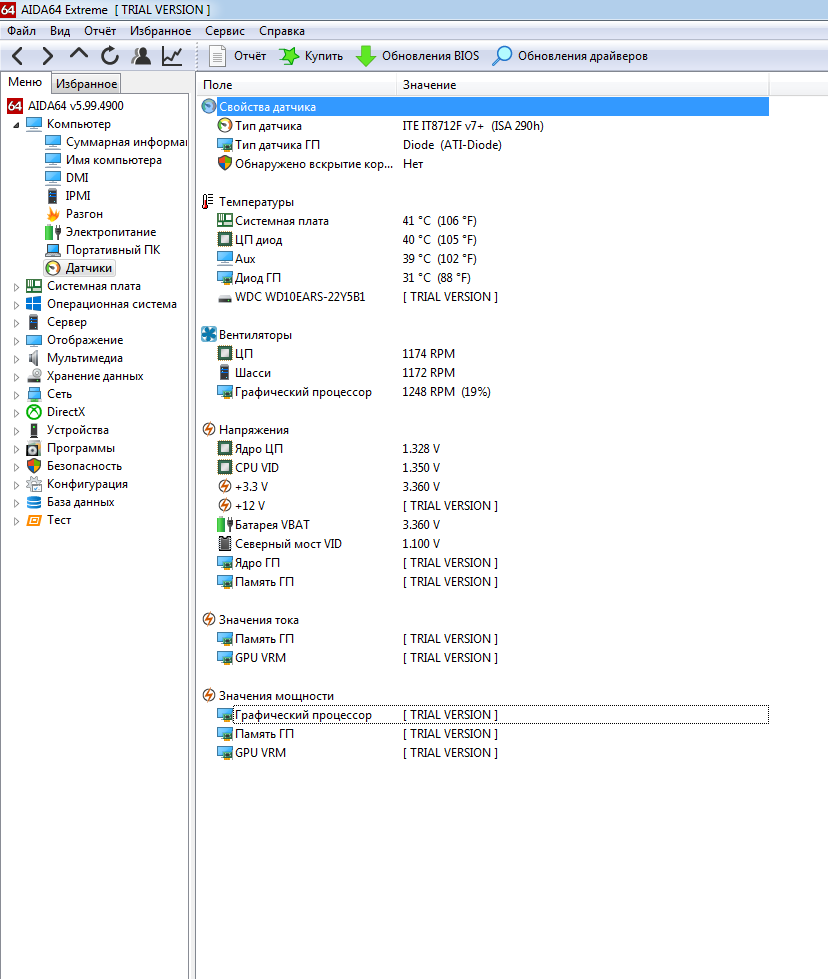This screenshot has width=828, height=979.
Task: Open Обновления BIOS updates
Action: click(417, 56)
